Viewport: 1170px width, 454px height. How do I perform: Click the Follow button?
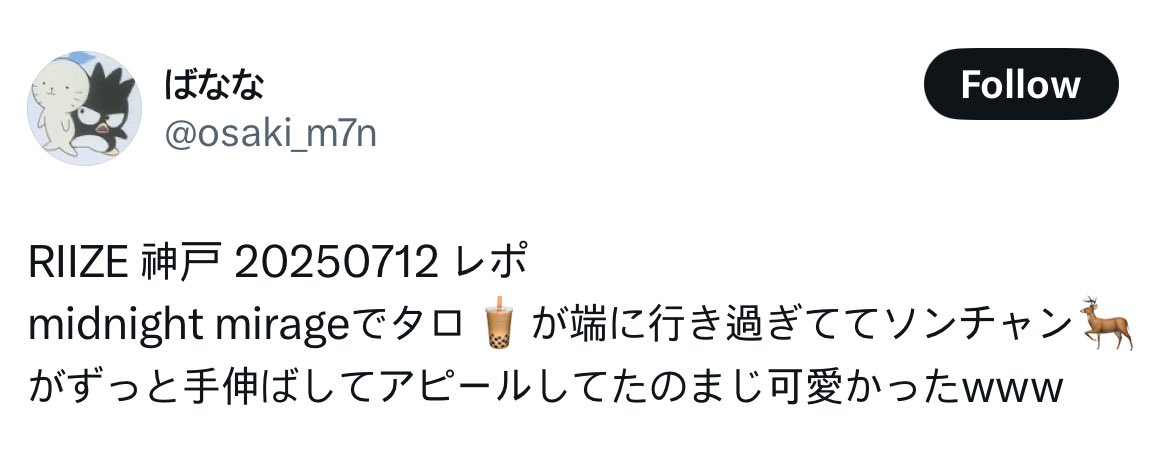pyautogui.click(x=1021, y=84)
